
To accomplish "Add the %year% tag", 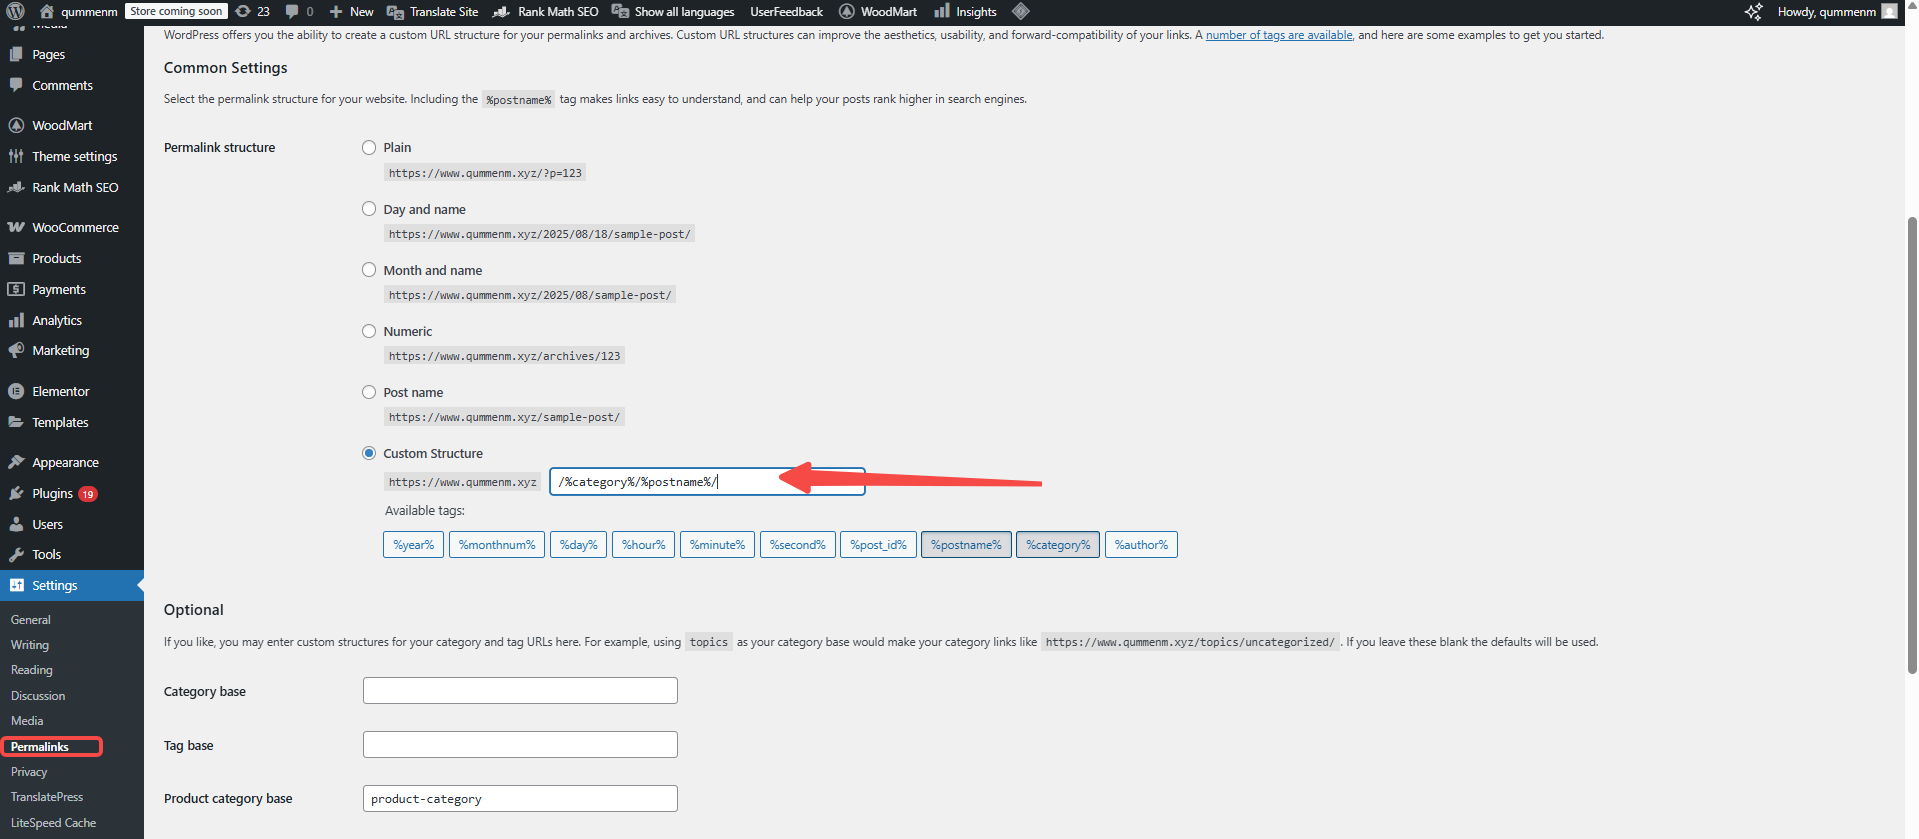I will (x=413, y=545).
